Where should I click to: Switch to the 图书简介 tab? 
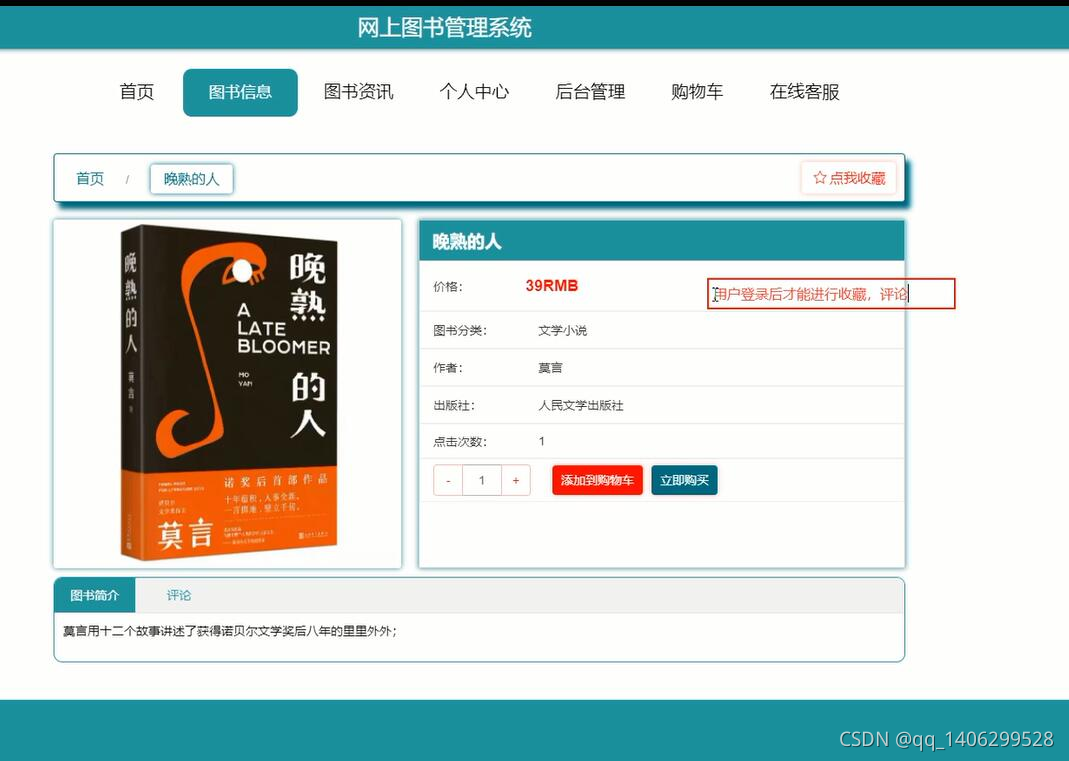pyautogui.click(x=94, y=595)
